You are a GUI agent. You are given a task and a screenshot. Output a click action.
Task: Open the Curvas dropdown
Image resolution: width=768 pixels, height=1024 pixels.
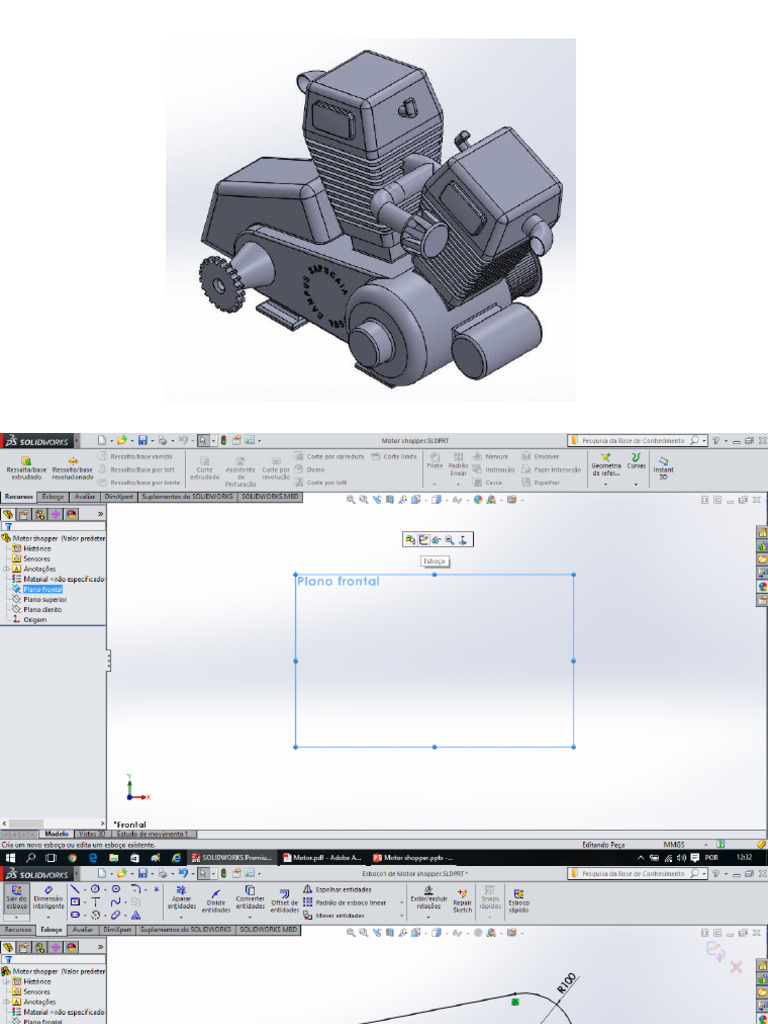pos(636,485)
